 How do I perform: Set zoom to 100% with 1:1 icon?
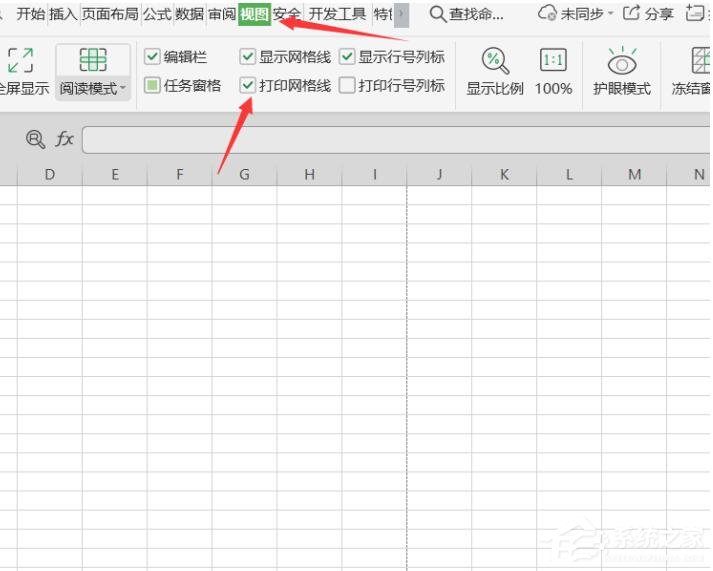pos(553,61)
